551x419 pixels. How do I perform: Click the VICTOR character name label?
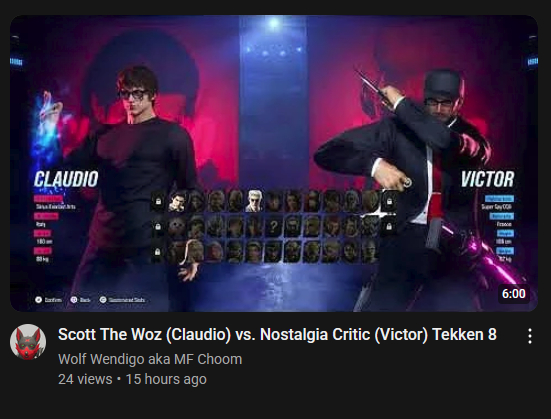coord(488,179)
